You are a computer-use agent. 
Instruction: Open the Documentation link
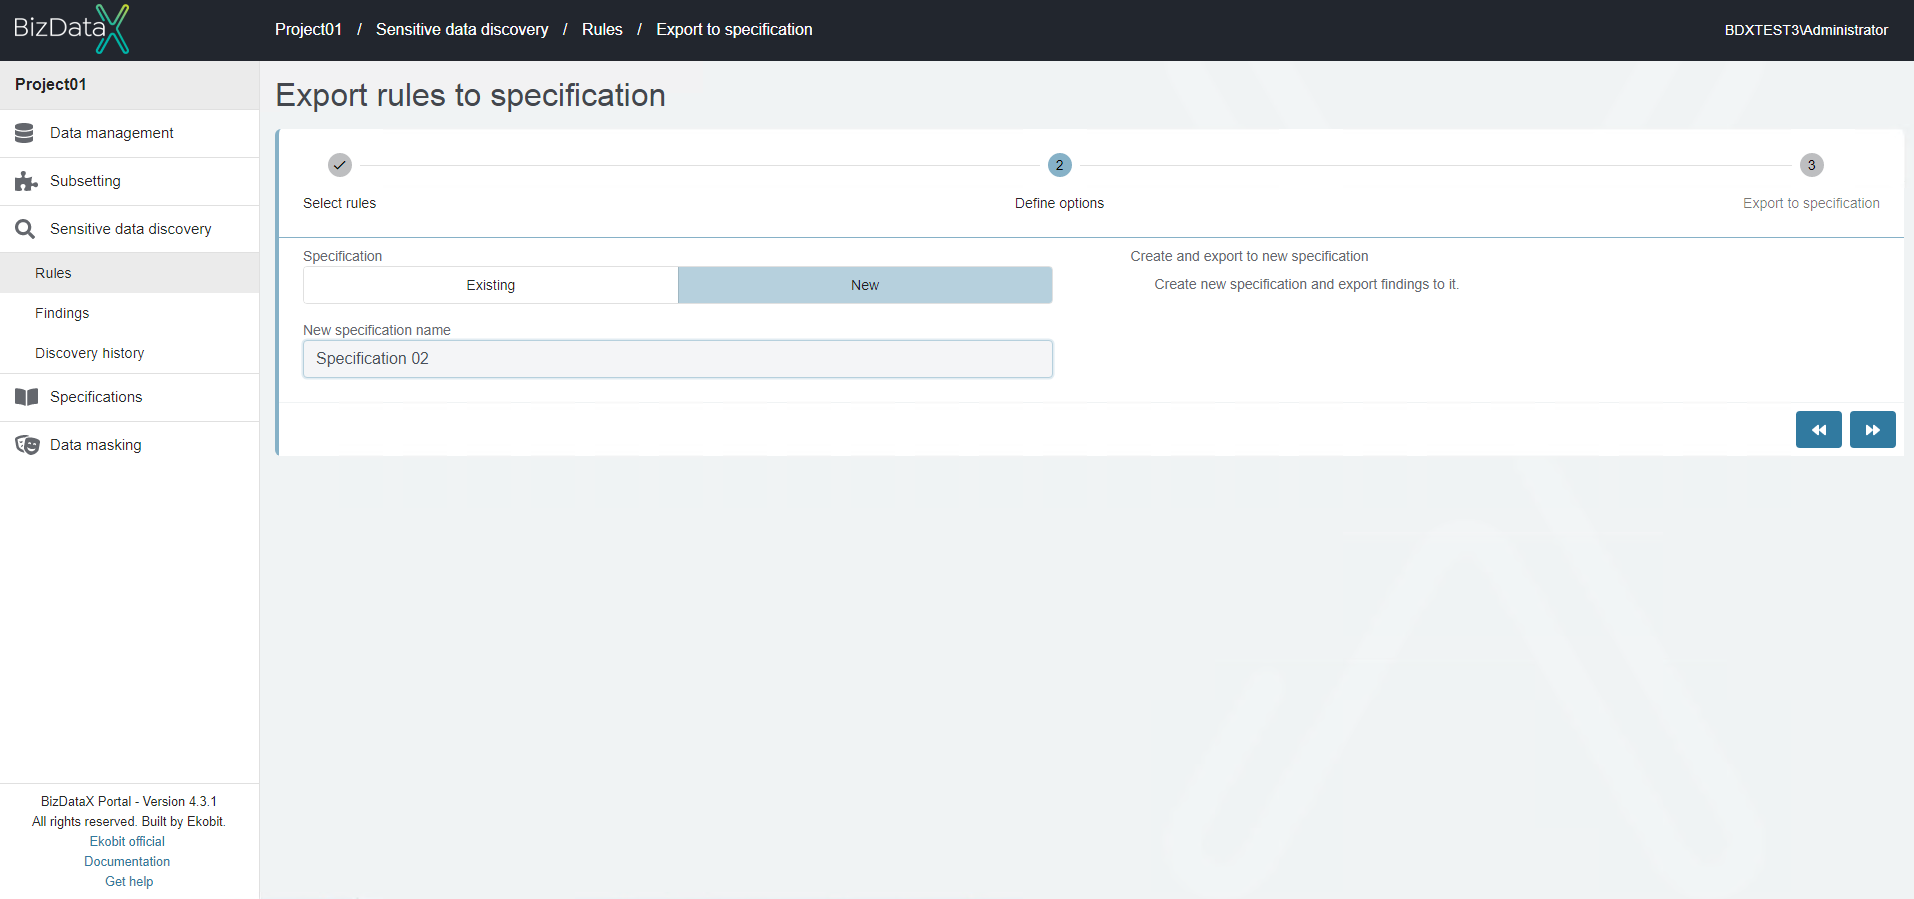pyautogui.click(x=127, y=862)
